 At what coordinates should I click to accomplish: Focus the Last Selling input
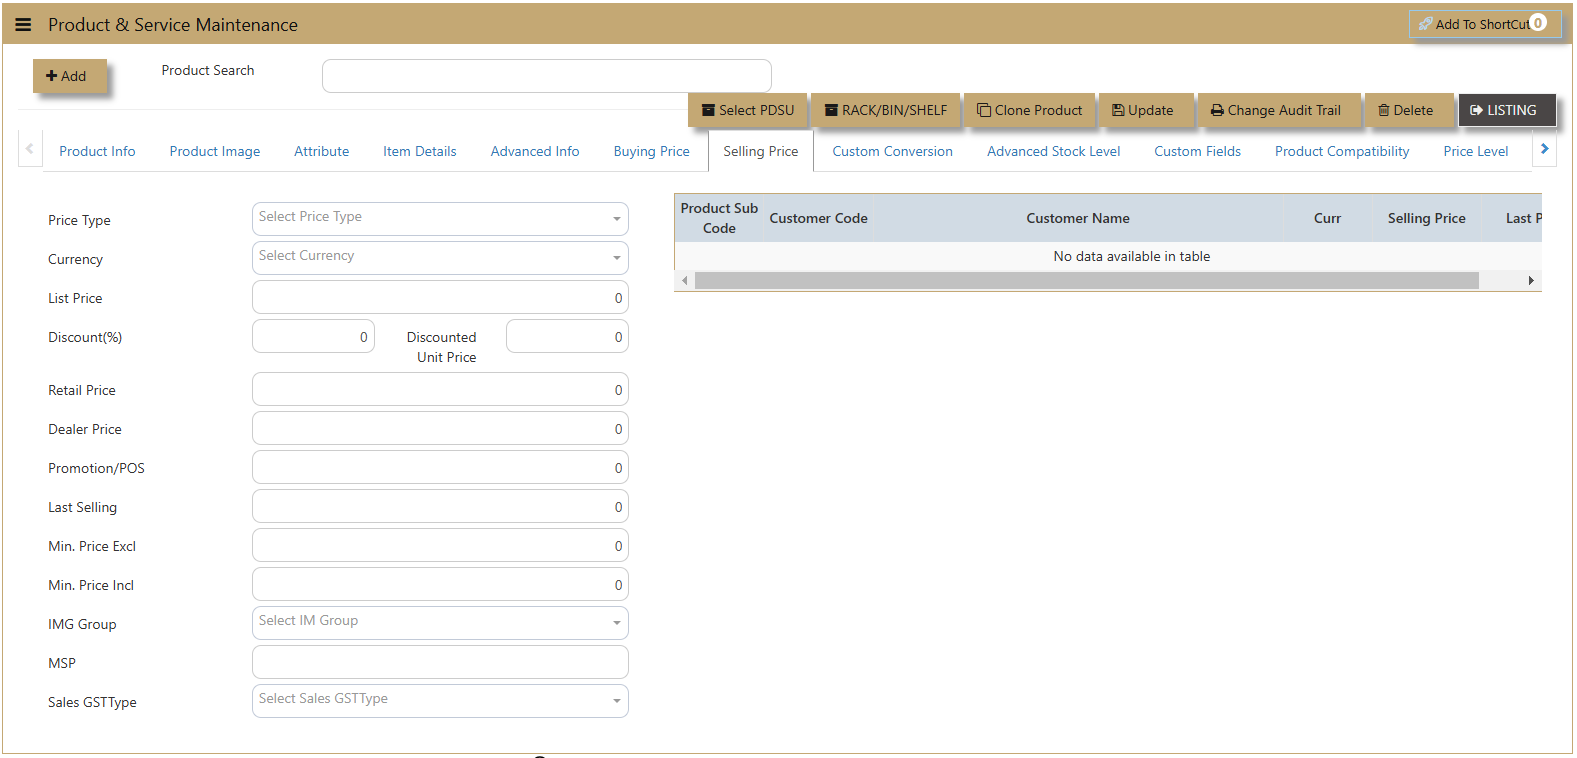(440, 506)
